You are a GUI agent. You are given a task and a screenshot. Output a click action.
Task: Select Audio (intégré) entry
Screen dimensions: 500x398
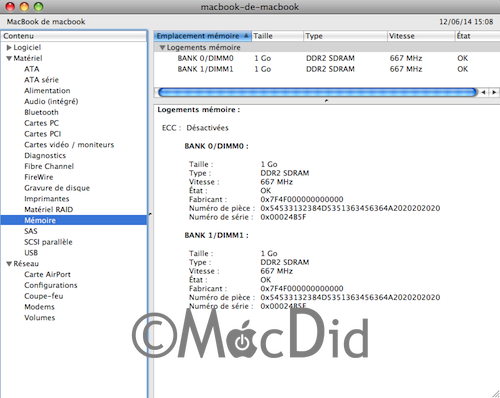(51, 101)
